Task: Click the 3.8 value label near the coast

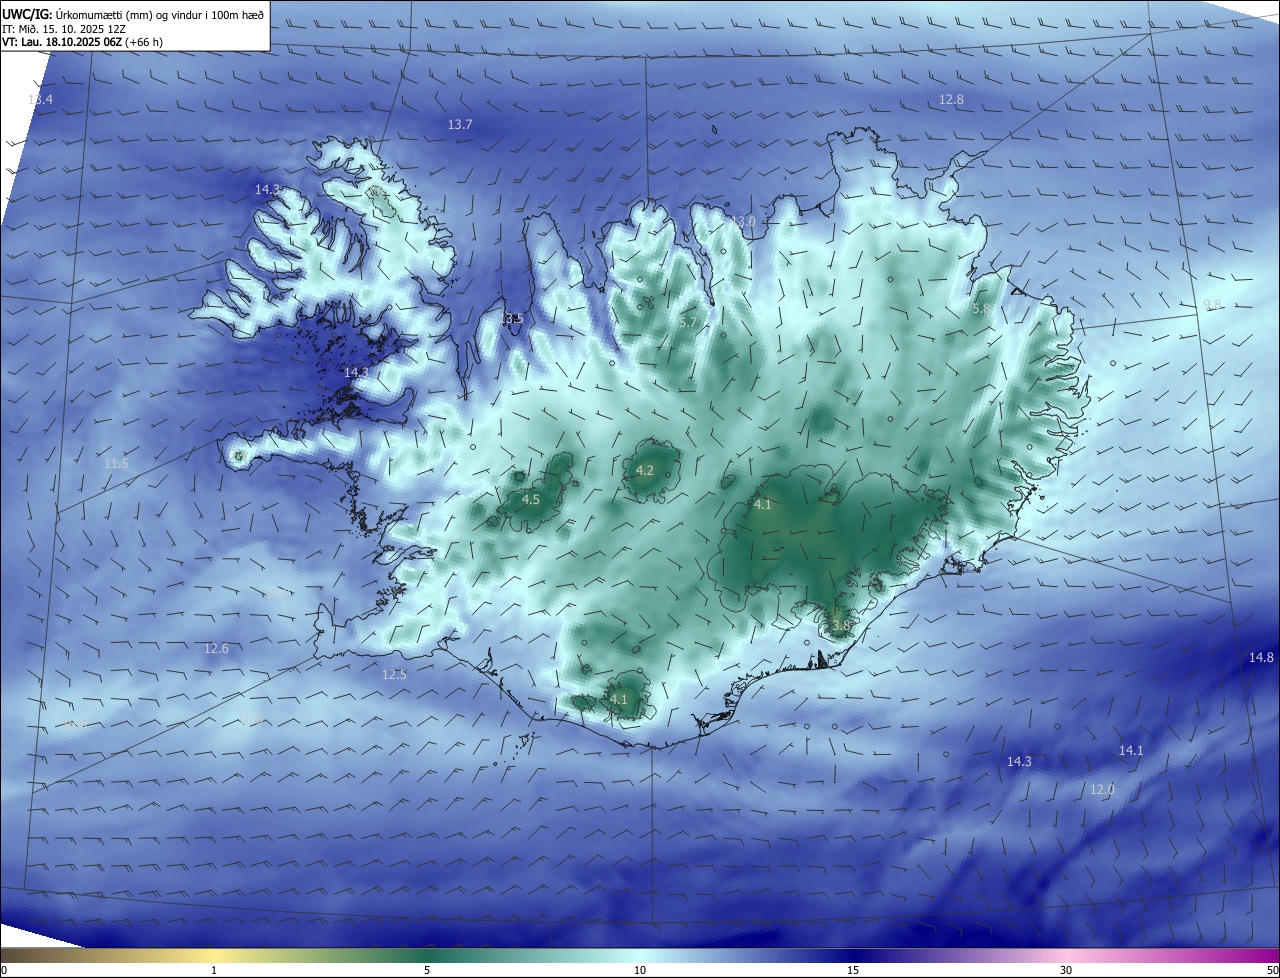Action: (840, 625)
